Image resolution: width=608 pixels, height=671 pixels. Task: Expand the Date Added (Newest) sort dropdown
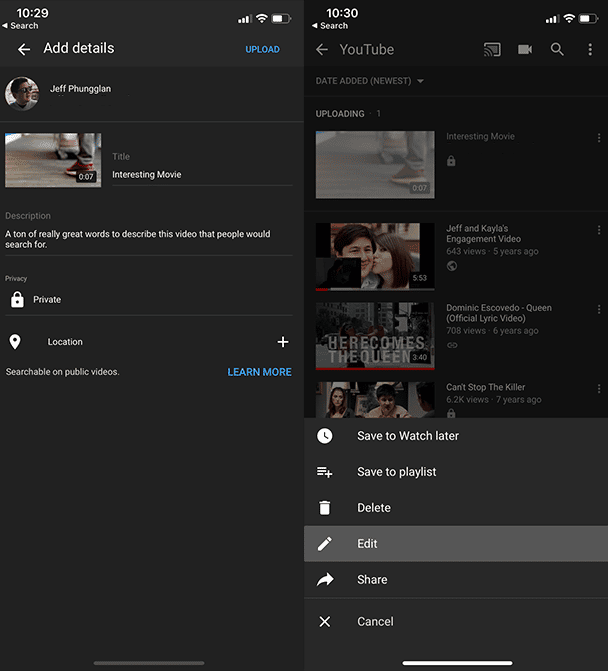[x=370, y=81]
